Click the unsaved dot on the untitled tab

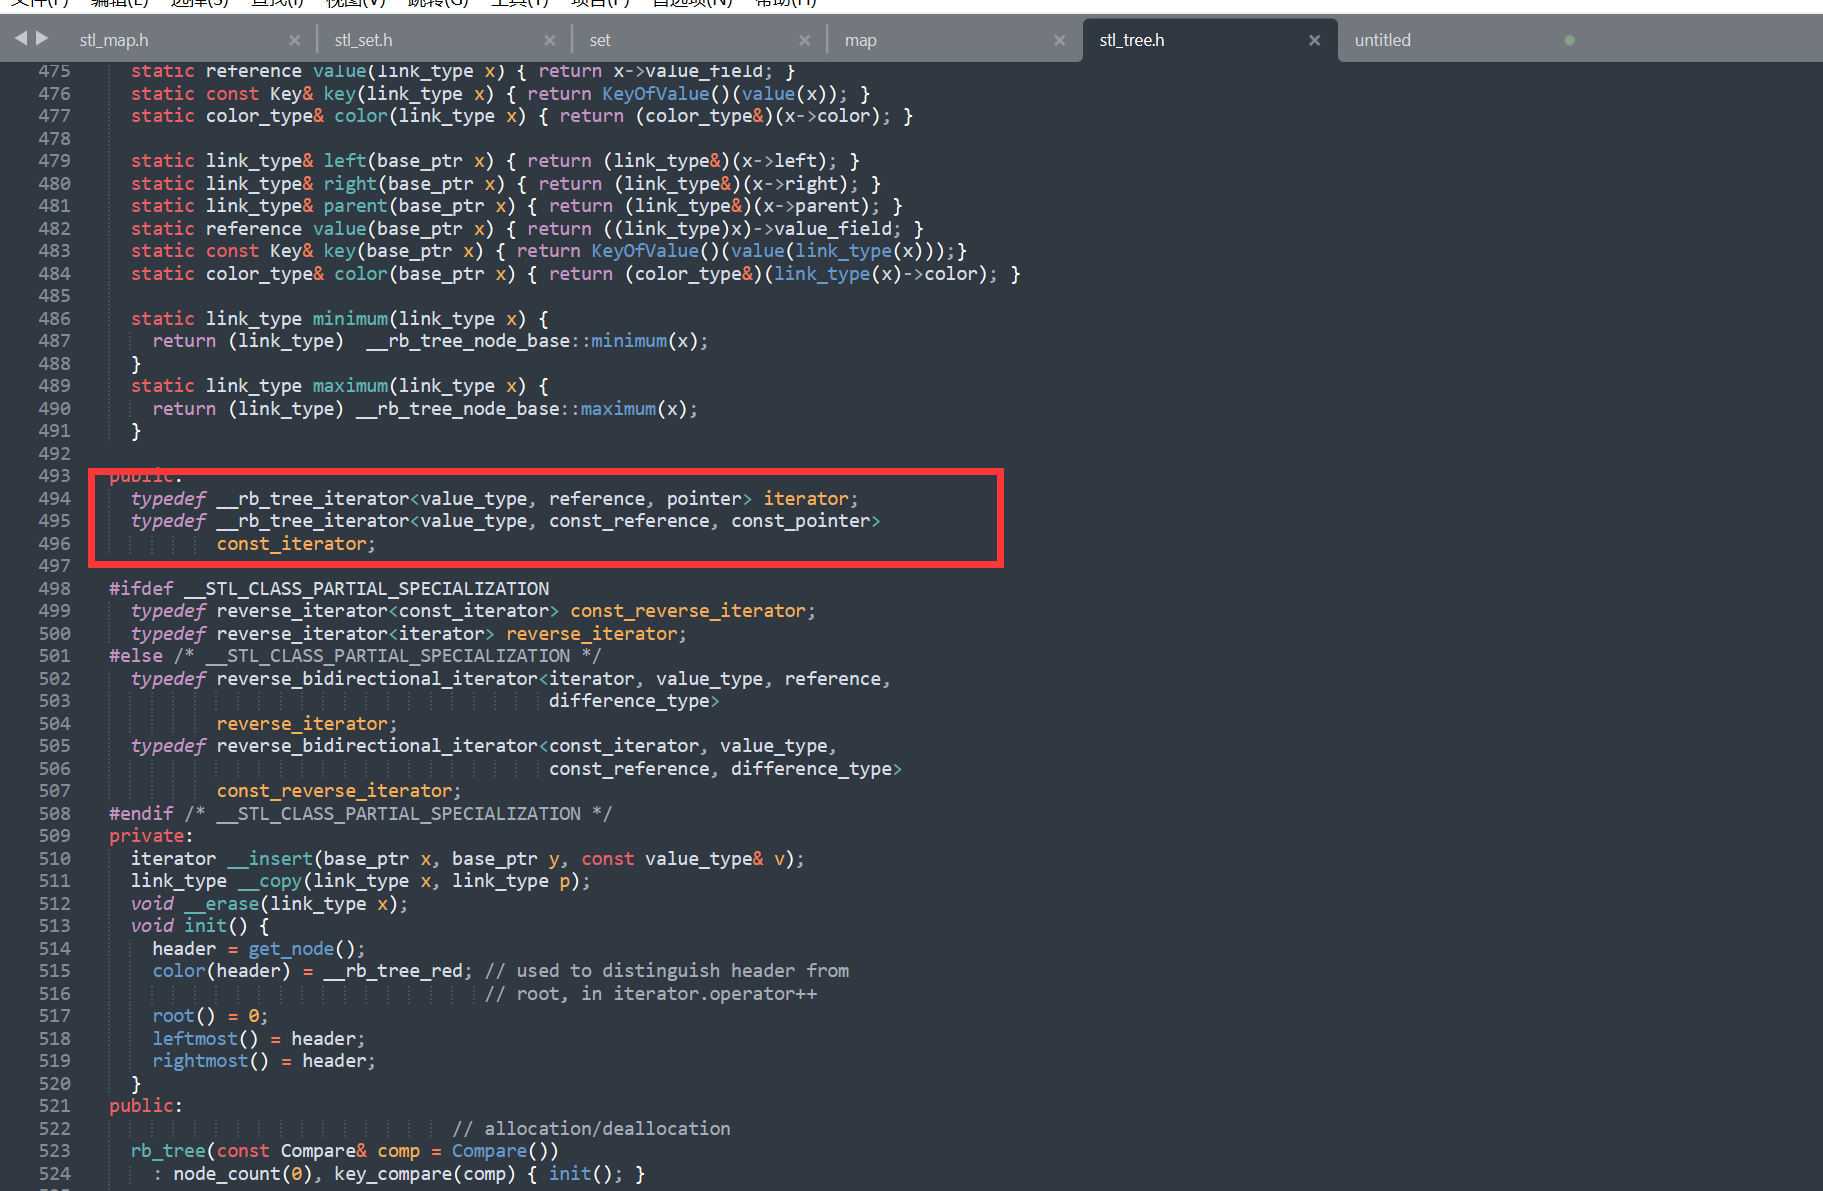(x=1569, y=40)
